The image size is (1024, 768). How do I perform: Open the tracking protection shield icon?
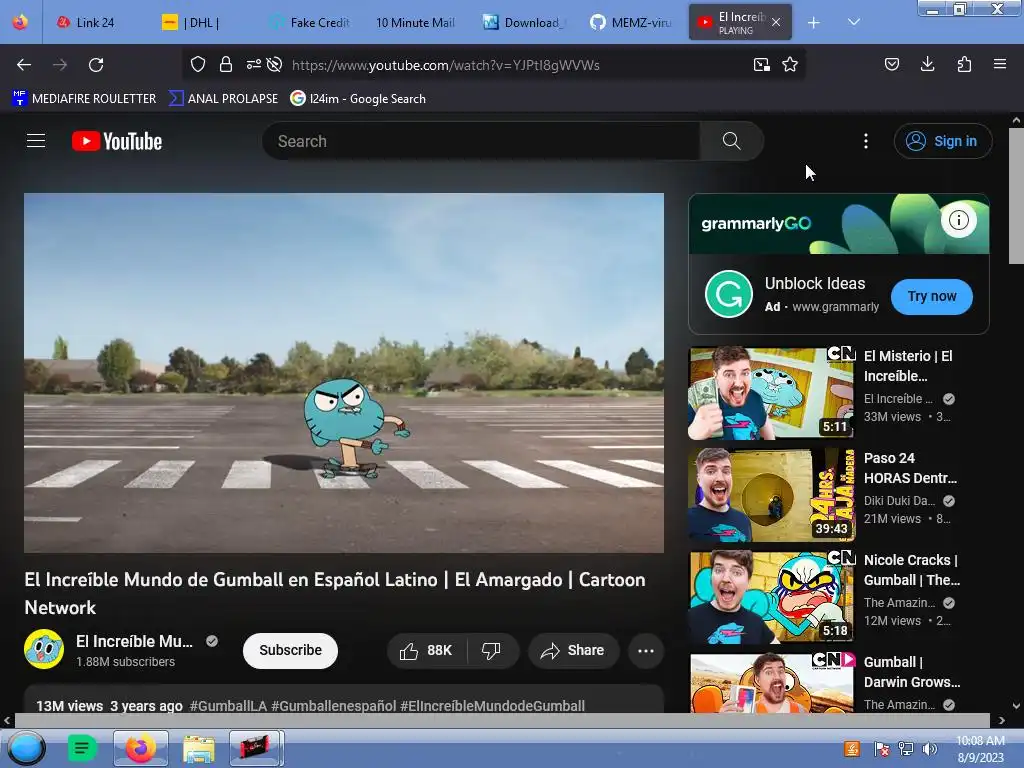click(198, 64)
